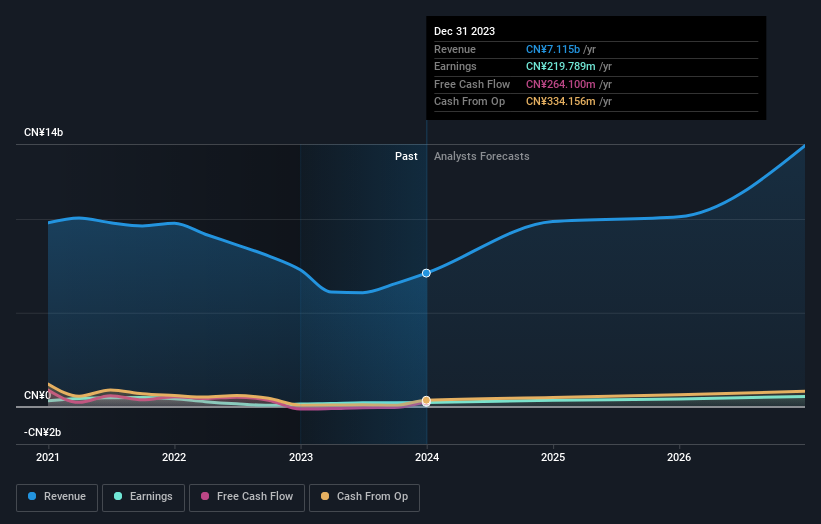The image size is (821, 524).
Task: Click the Cash From Op label in tooltip
Action: pos(470,102)
